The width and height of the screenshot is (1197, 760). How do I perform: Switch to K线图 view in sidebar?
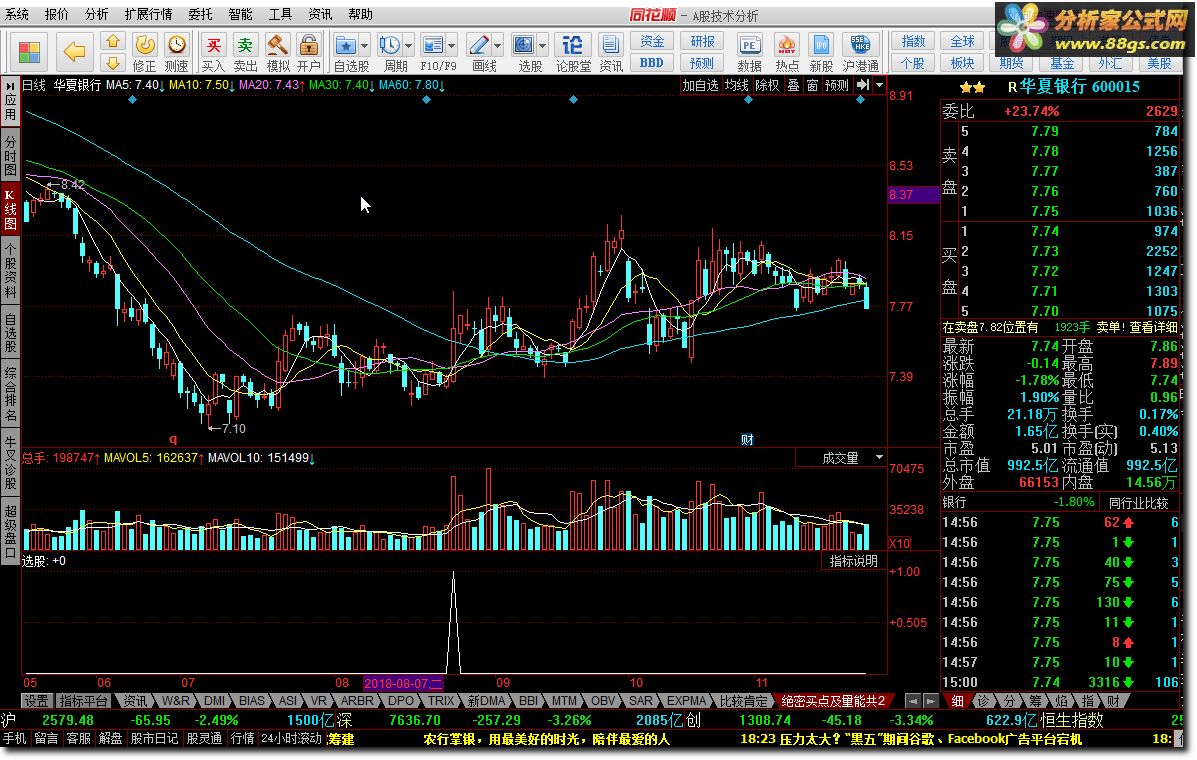pyautogui.click(x=10, y=209)
